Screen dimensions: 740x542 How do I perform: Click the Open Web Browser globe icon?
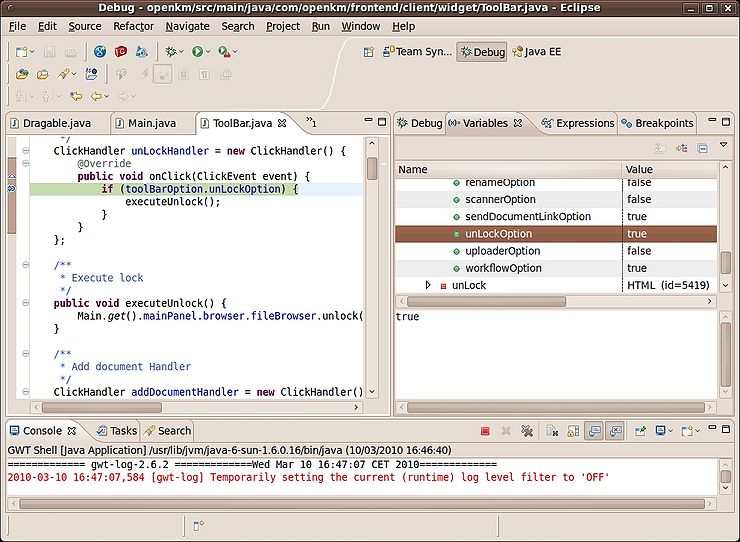click(100, 51)
